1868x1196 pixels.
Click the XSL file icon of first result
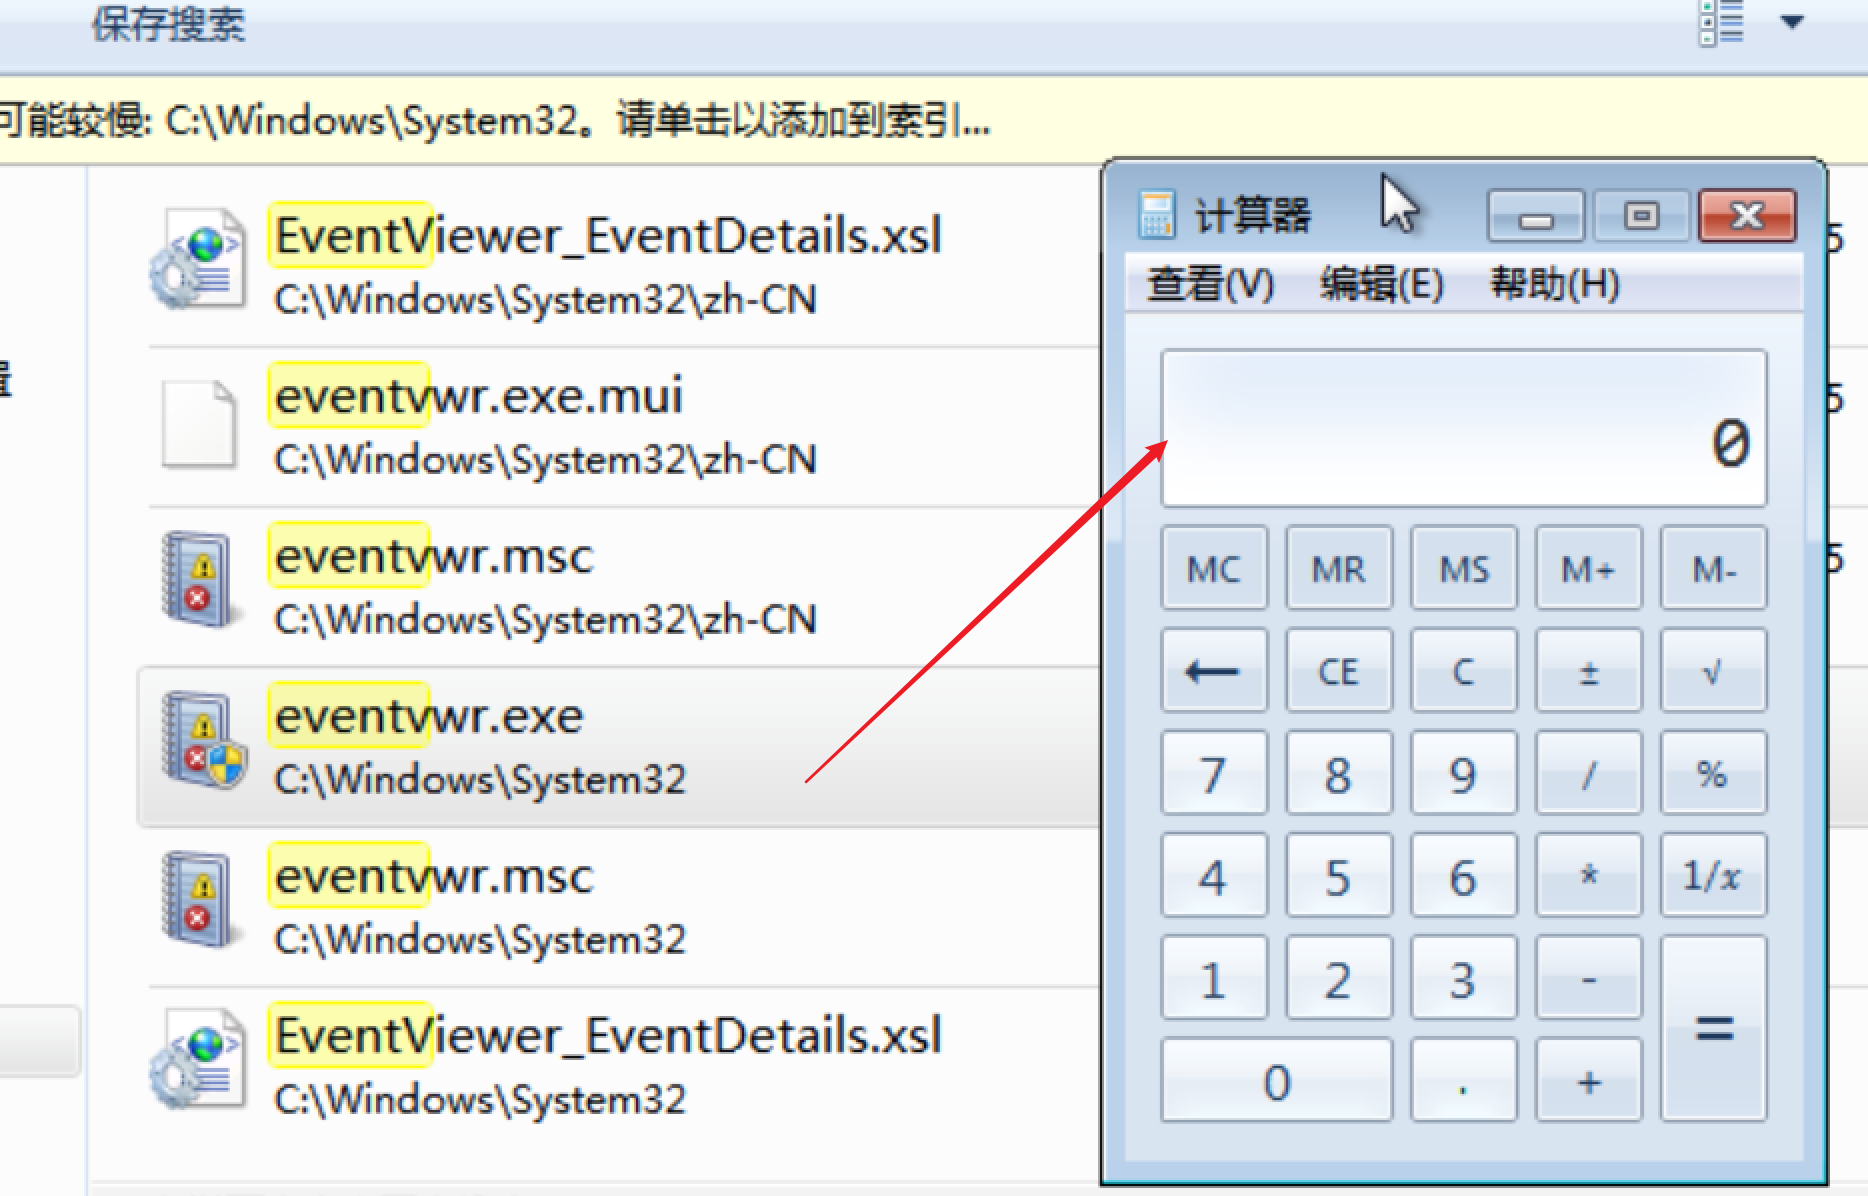198,259
